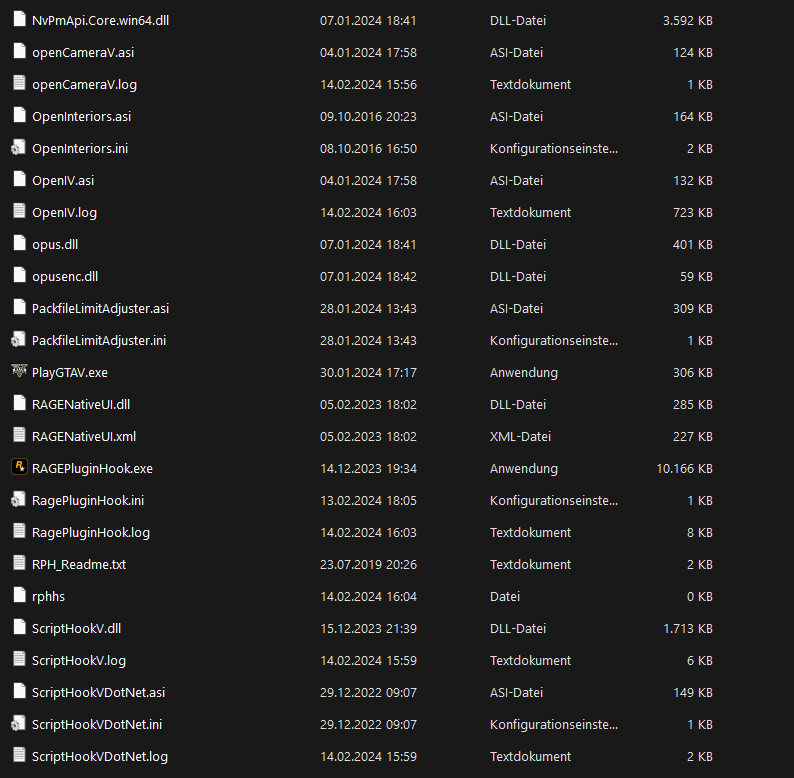Click the RAGEPluginHook.exe Rockstar icon
The width and height of the screenshot is (794, 778).
coord(19,467)
